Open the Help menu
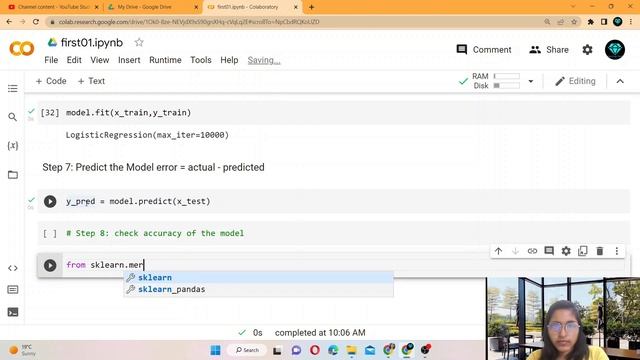The width and height of the screenshot is (640, 360). [229, 60]
